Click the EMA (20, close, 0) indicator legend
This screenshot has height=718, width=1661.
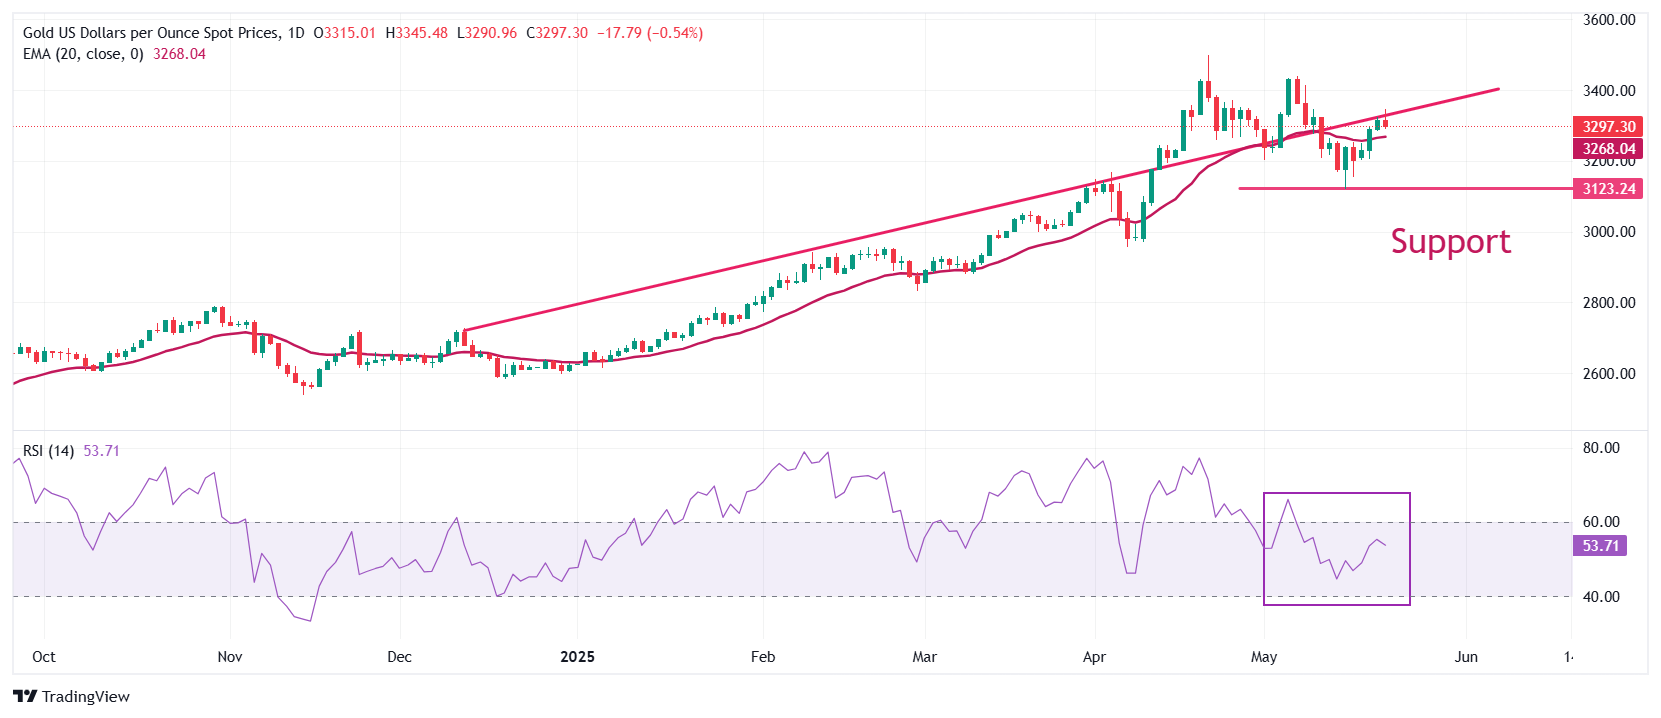tap(83, 54)
